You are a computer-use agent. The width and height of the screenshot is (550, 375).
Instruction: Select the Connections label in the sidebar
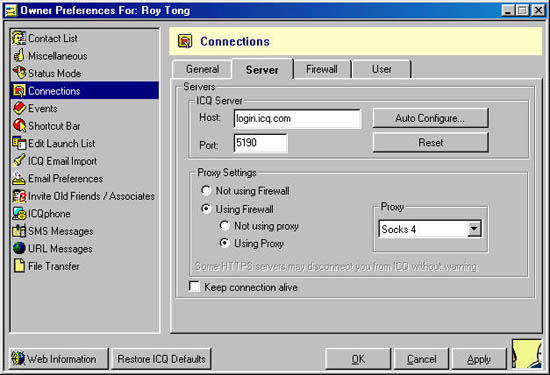pyautogui.click(x=54, y=91)
